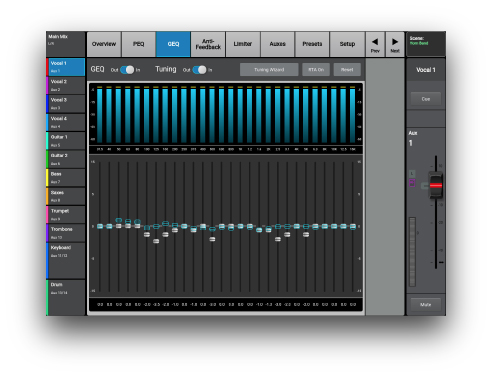Toggle the Tuning Out/In switch
491x376 pixels.
pos(199,70)
